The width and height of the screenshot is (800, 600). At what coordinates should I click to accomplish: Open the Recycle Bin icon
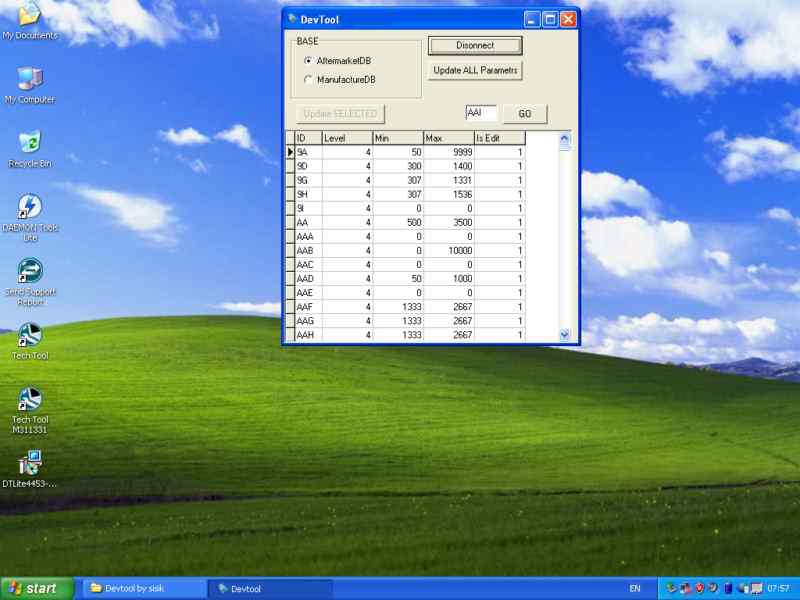(29, 144)
